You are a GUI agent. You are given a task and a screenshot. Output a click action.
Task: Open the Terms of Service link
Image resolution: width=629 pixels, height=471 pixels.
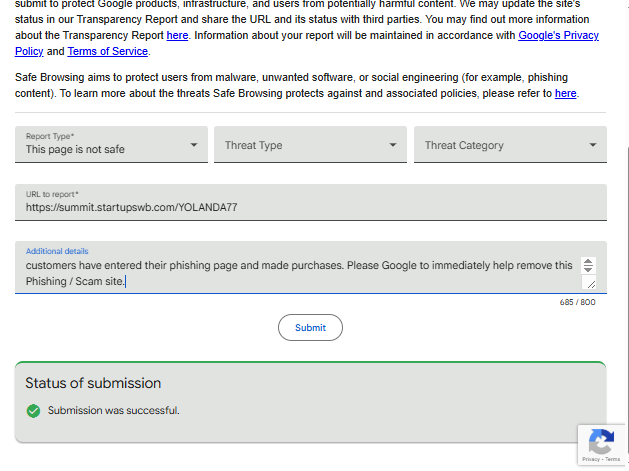(108, 51)
